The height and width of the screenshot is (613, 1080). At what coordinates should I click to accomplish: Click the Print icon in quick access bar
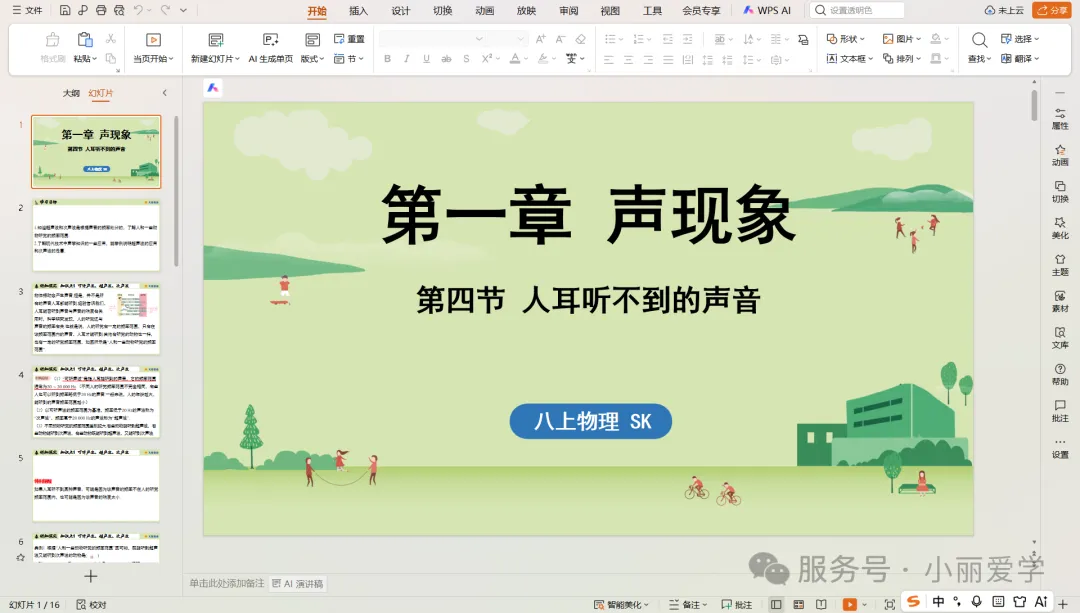click(101, 10)
